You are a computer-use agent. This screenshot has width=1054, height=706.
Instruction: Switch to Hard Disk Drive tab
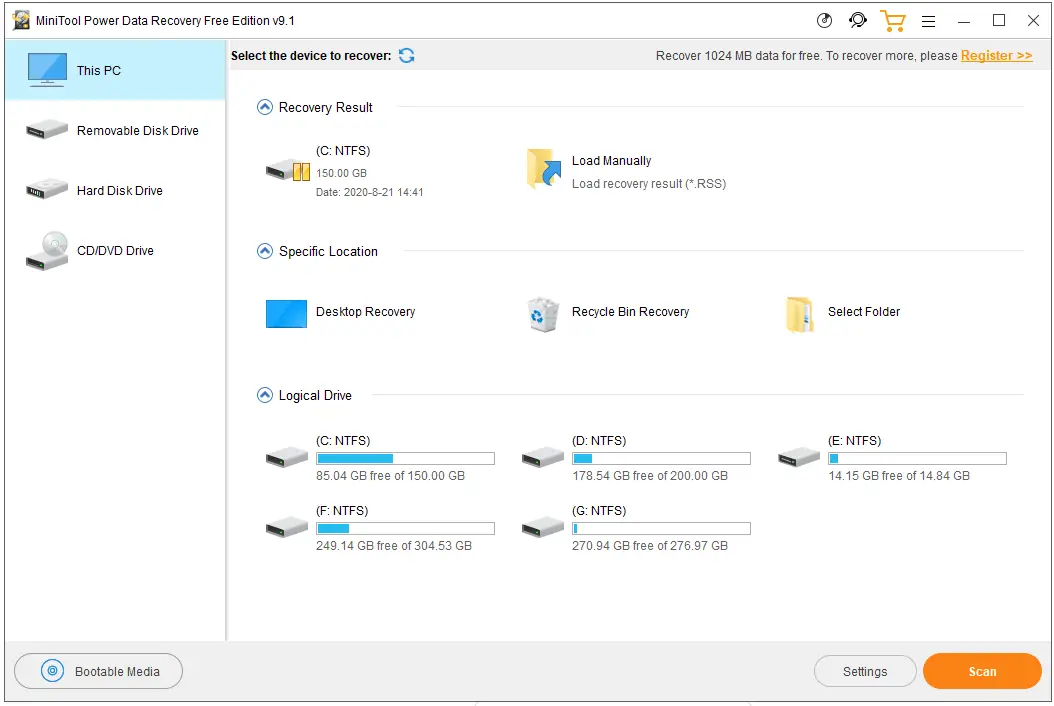click(116, 190)
